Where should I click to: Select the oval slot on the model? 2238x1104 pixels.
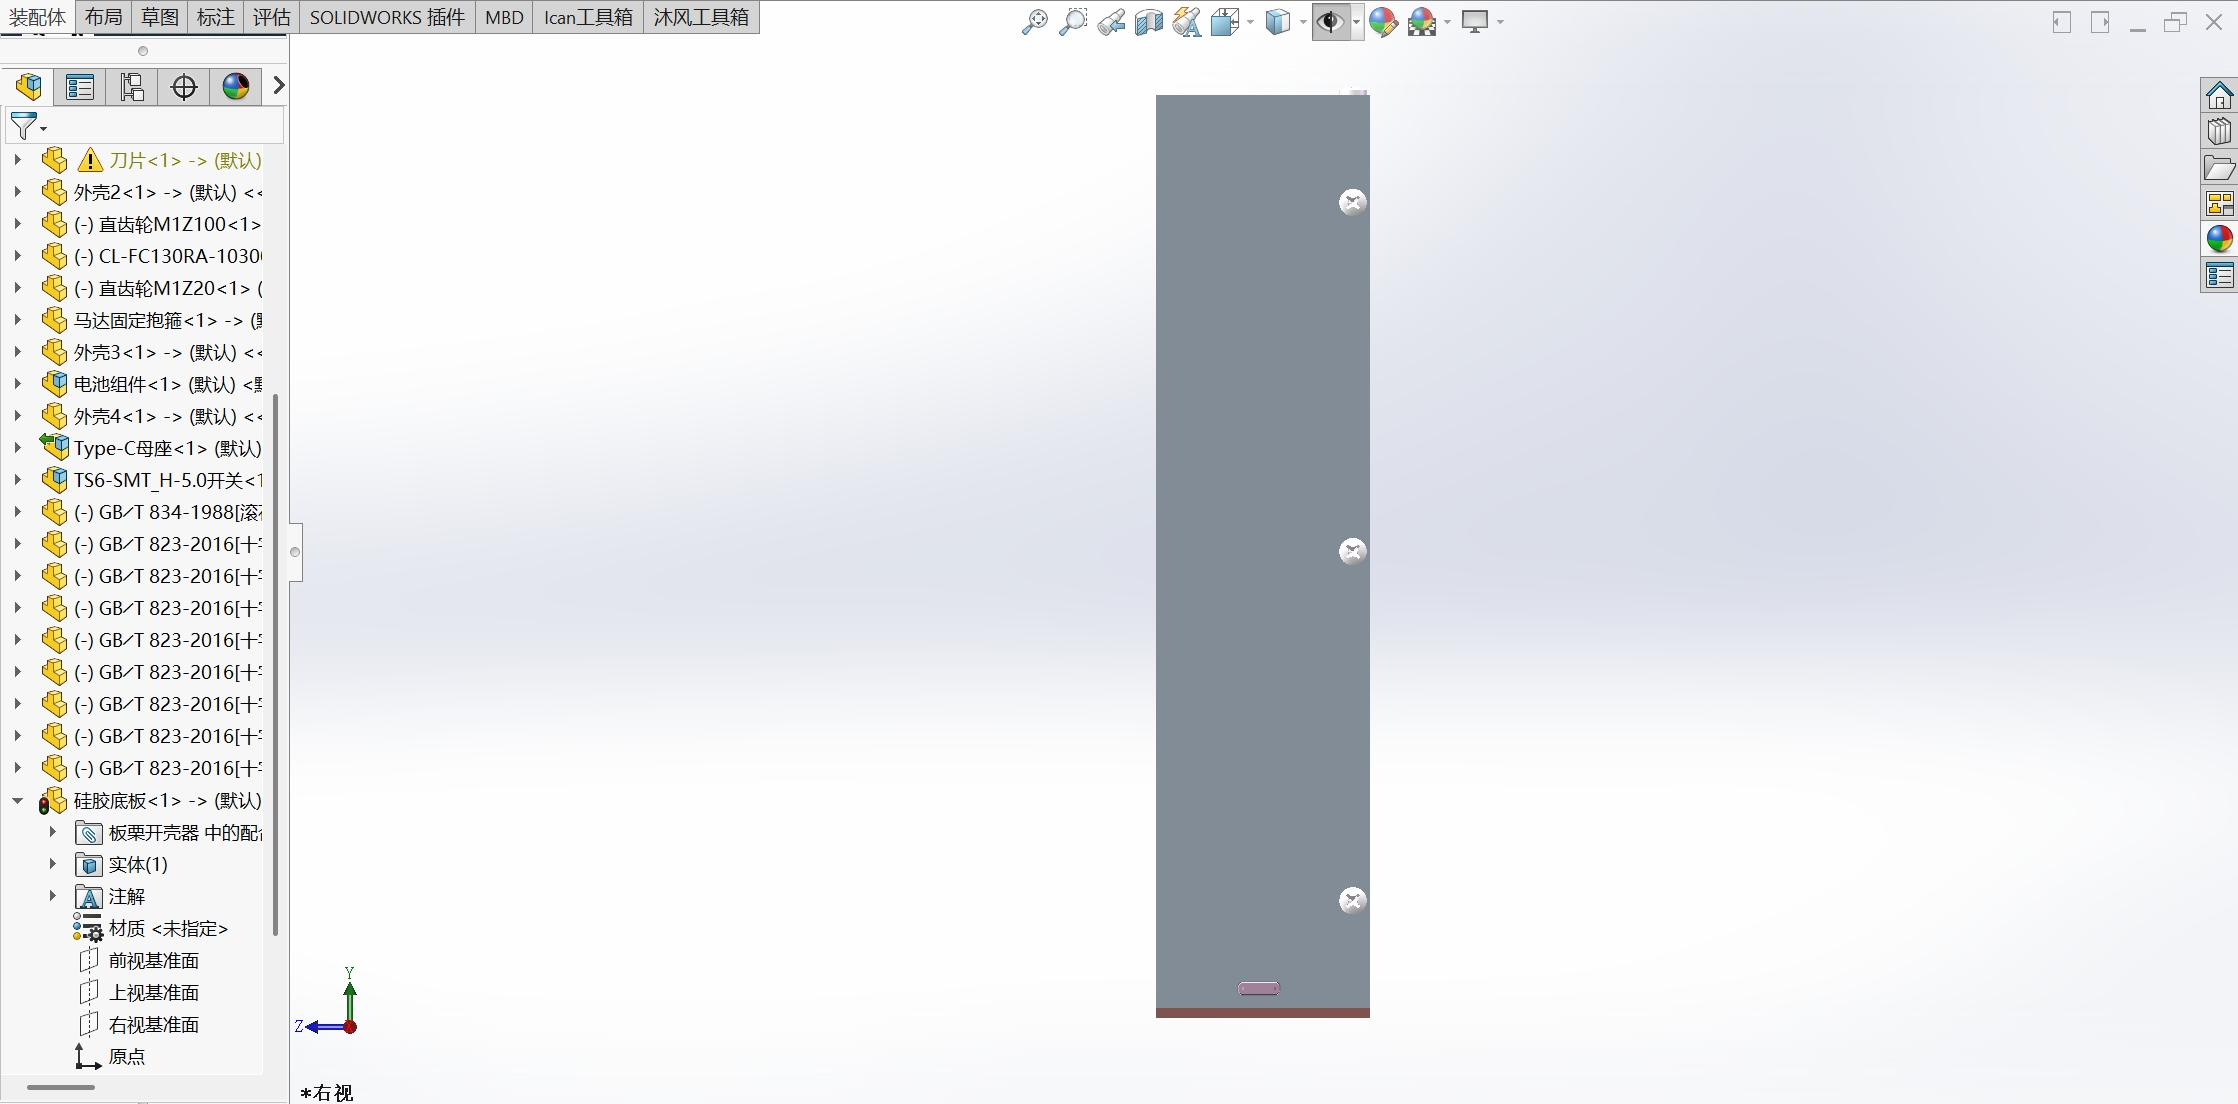coord(1258,988)
